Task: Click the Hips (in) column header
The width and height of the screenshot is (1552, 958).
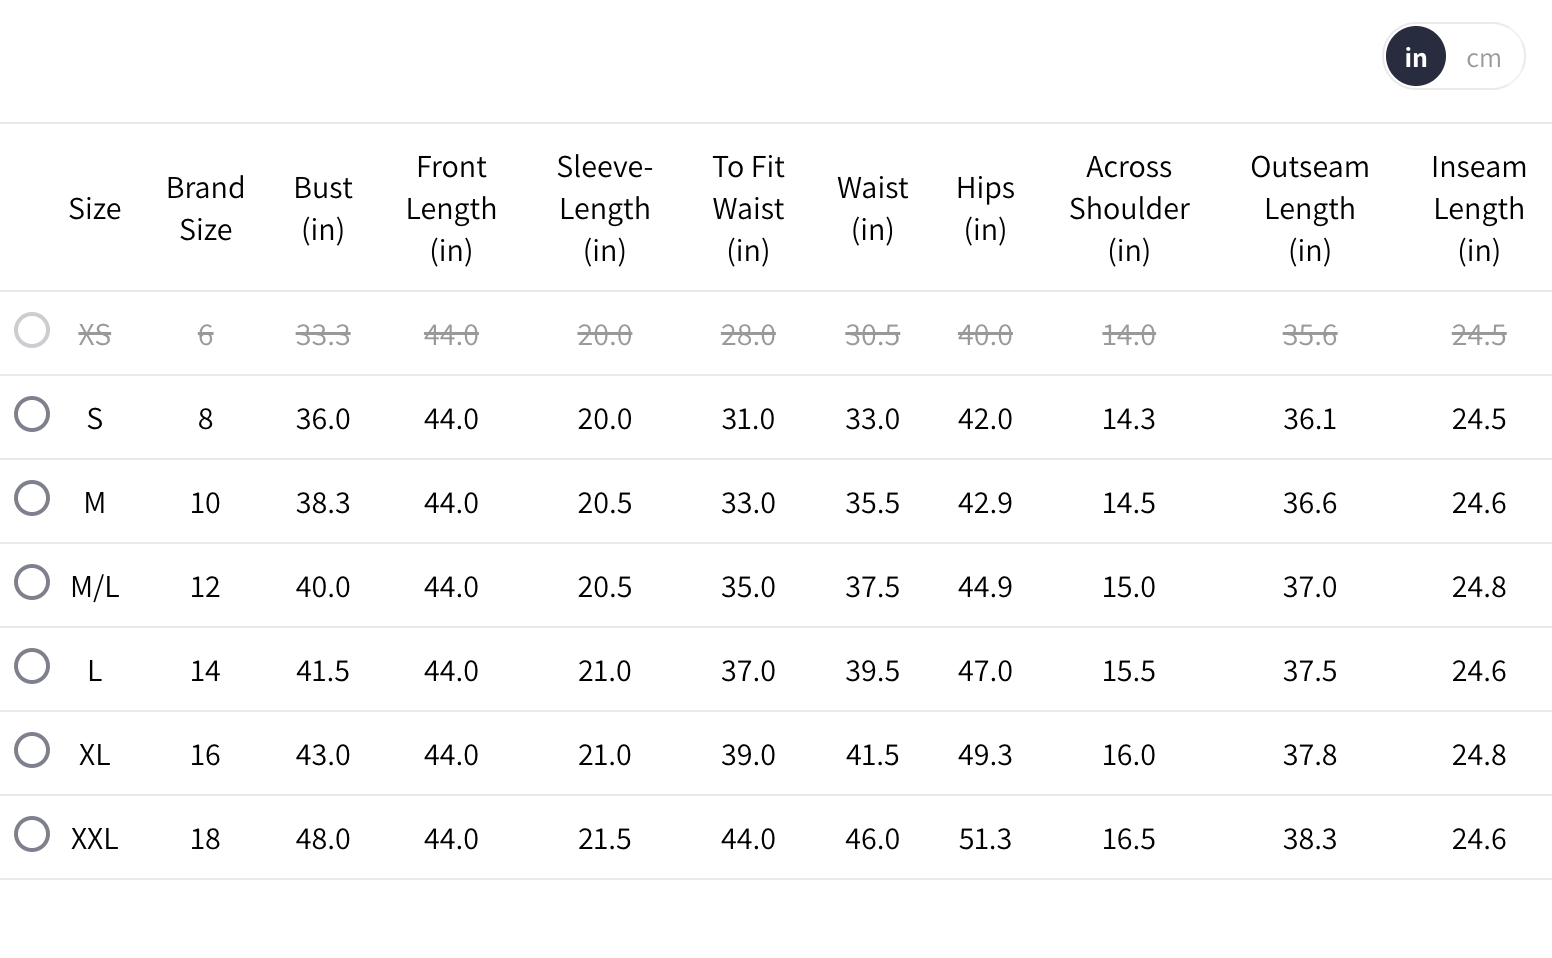Action: pos(985,208)
